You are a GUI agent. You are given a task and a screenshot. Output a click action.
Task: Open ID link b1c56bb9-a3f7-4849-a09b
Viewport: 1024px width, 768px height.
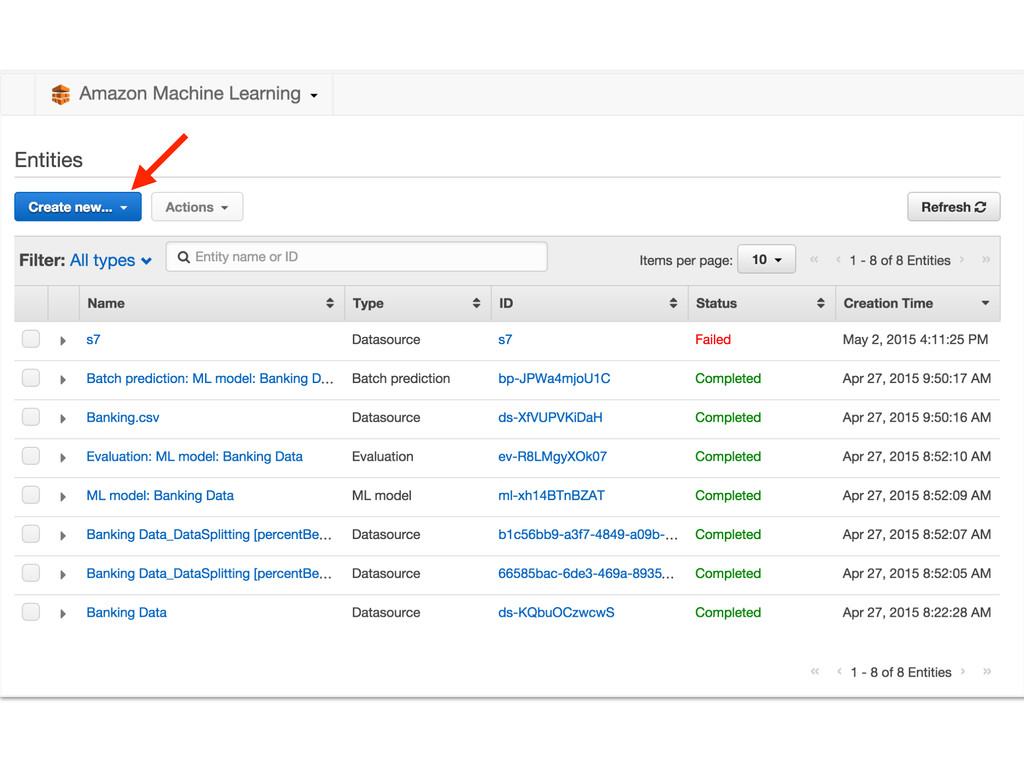point(588,535)
